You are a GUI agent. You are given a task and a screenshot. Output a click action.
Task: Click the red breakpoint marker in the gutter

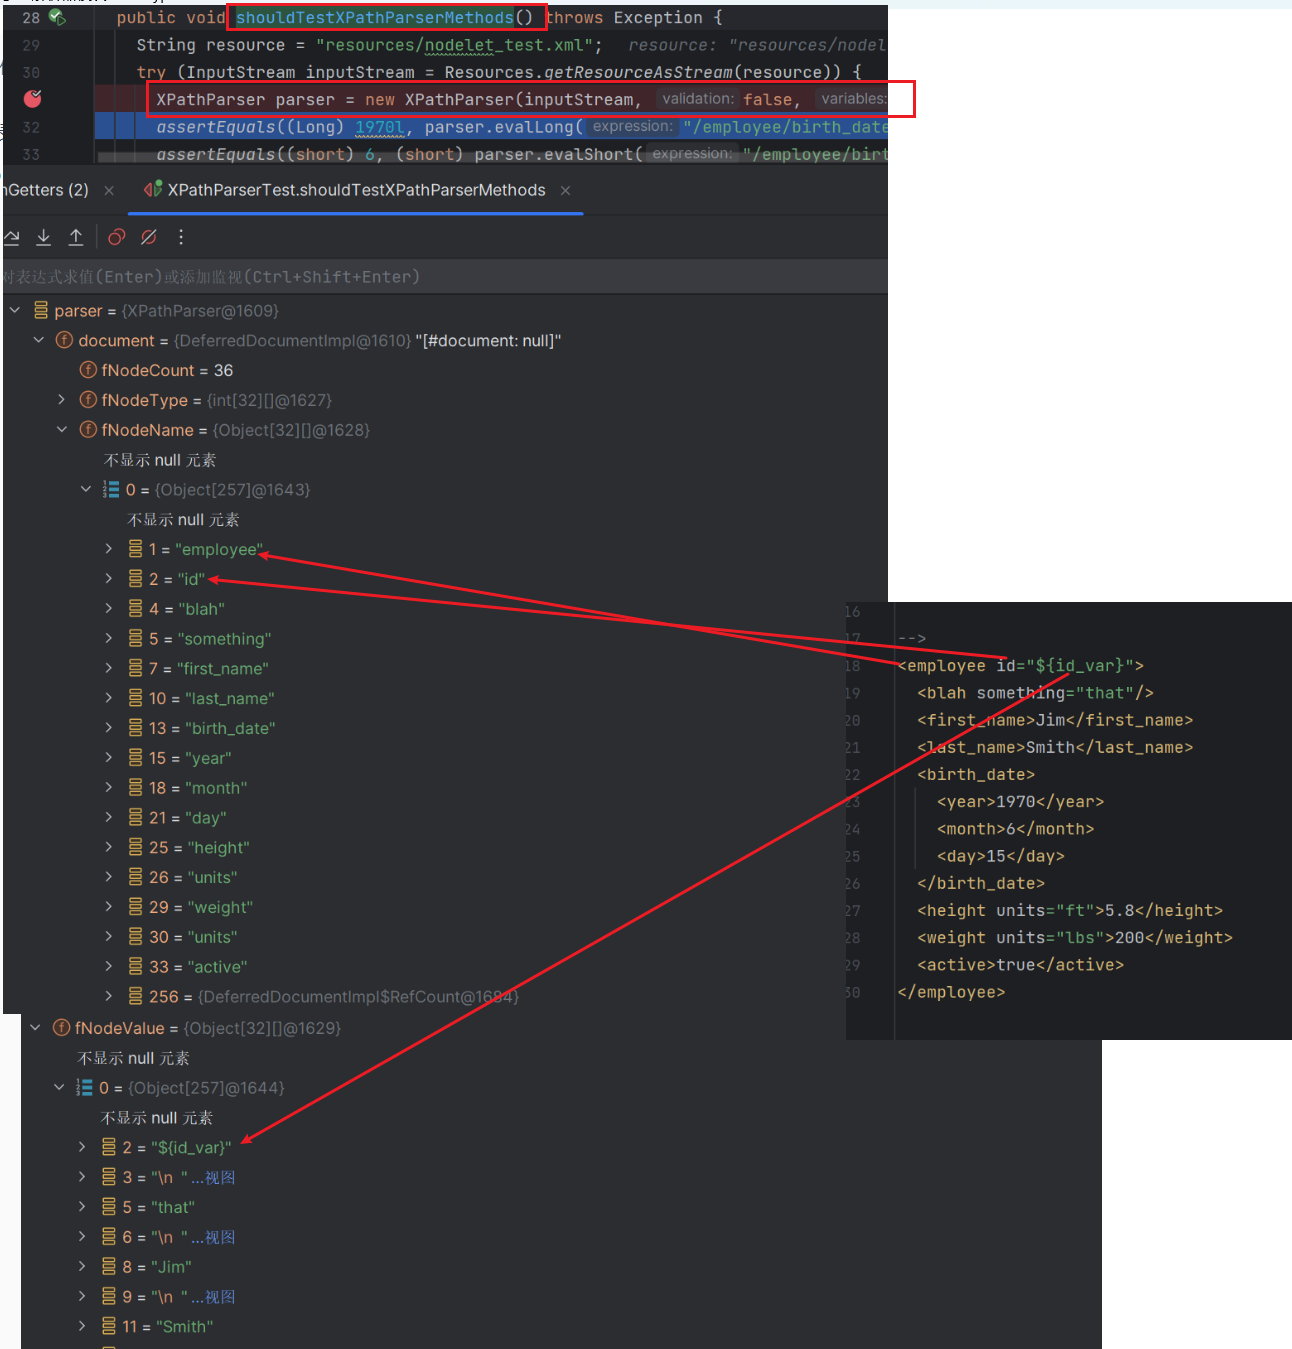coord(33,98)
